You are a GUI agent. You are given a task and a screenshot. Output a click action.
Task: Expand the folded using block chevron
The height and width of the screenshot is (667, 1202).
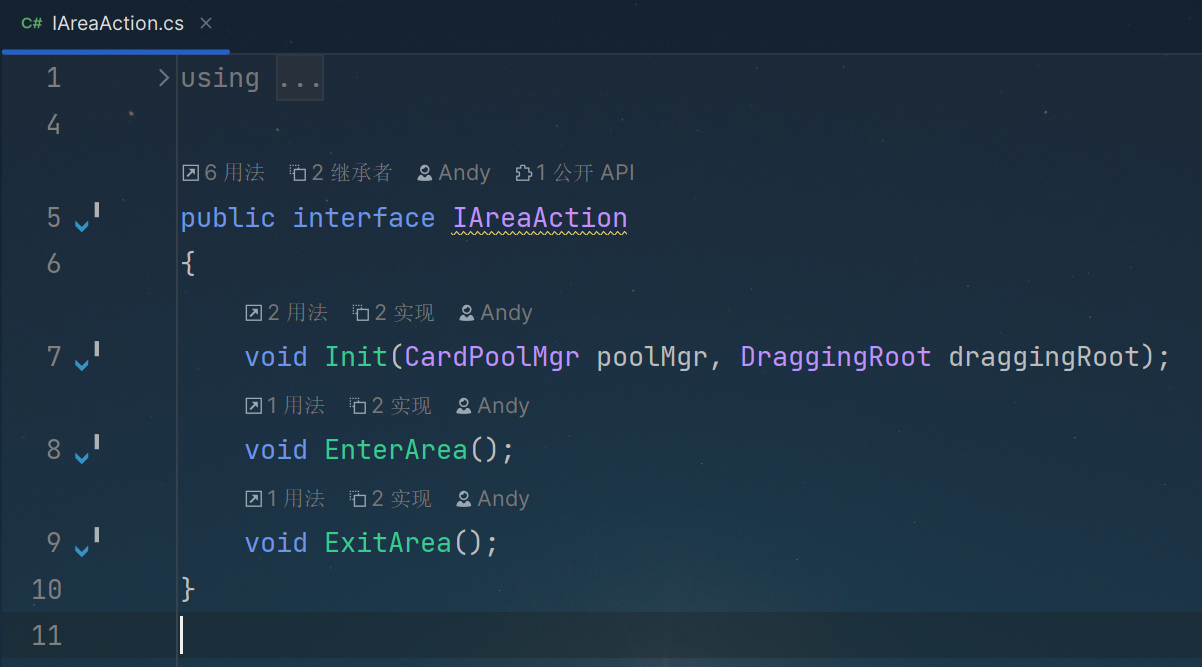pyautogui.click(x=164, y=78)
